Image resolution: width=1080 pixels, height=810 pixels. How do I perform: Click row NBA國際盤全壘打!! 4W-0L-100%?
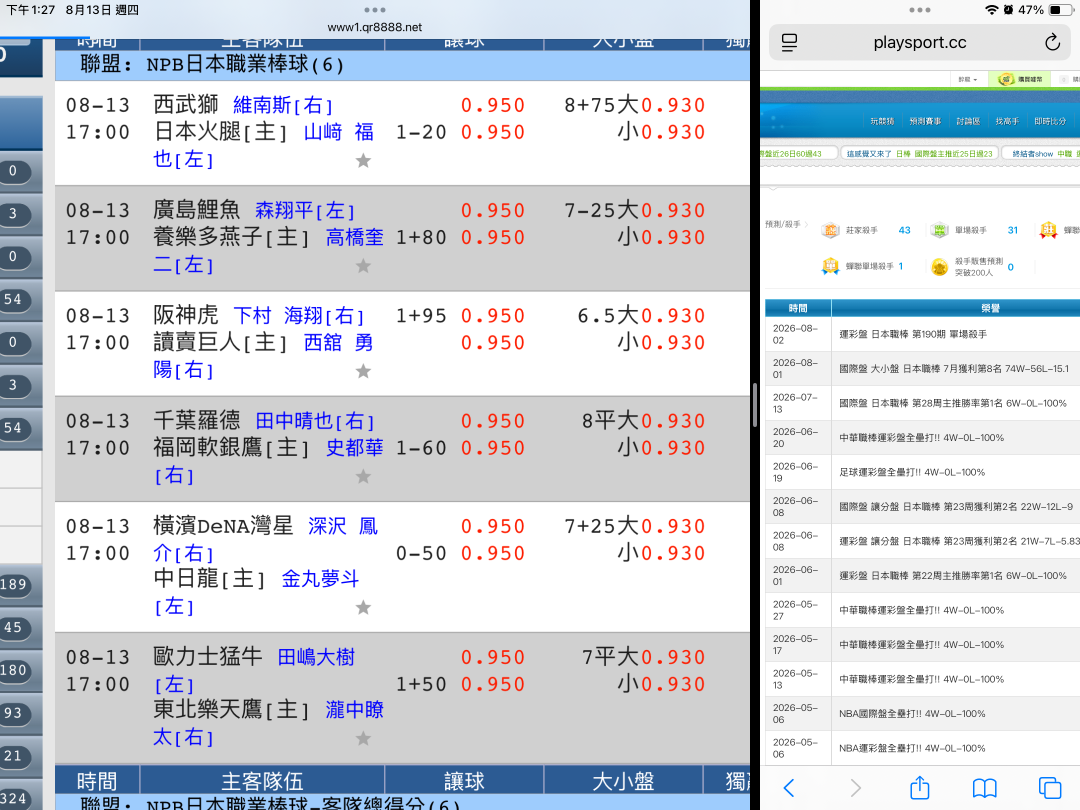(923, 714)
